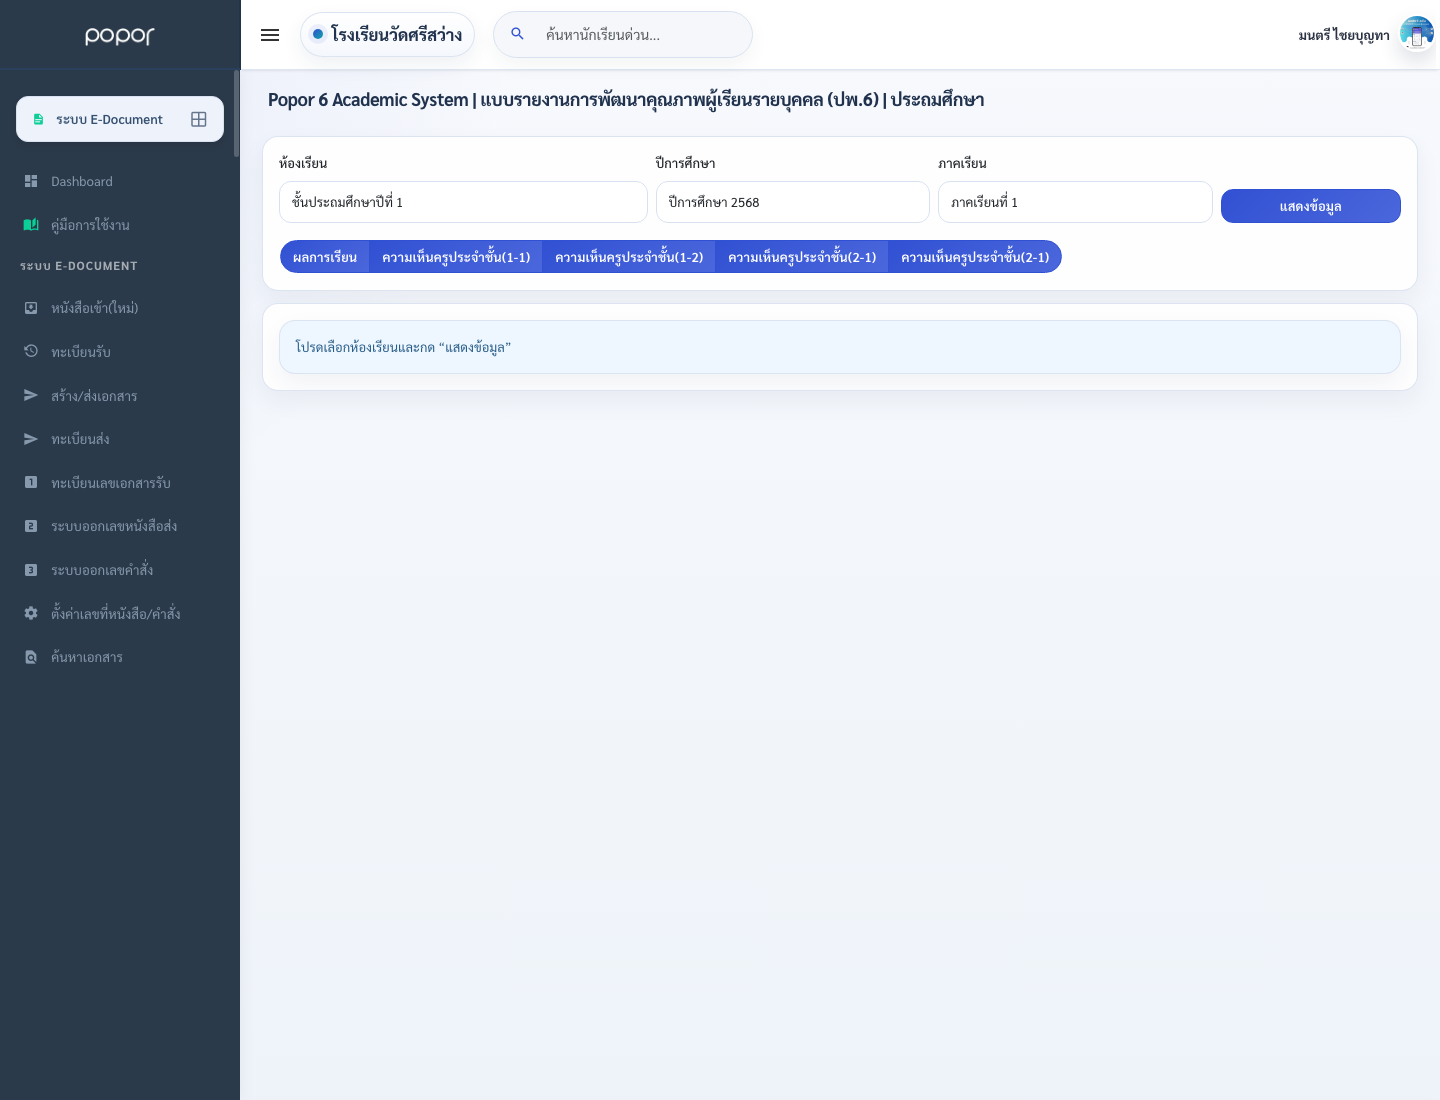Switch to the ผลการเรียน tab
1440x1100 pixels.
point(325,257)
